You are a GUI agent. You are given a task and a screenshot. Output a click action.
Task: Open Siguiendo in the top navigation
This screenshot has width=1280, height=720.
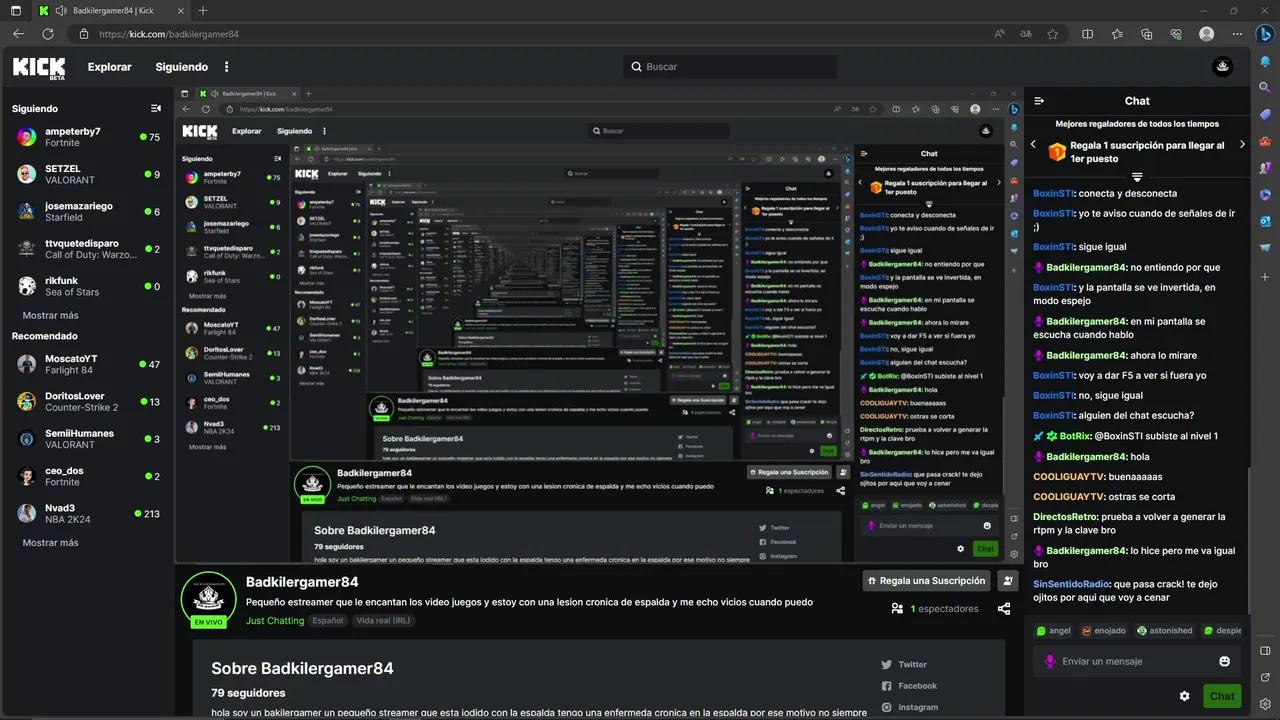181,67
